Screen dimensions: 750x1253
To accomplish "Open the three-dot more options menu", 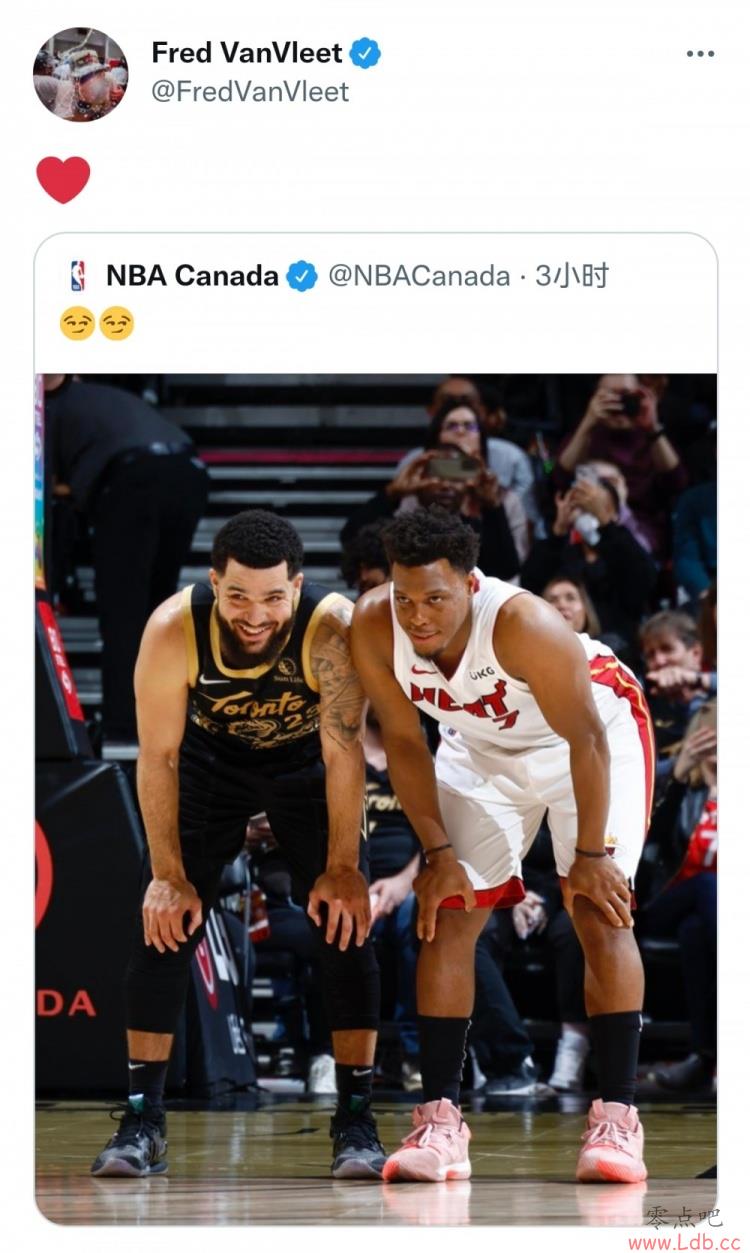I will click(x=700, y=54).
